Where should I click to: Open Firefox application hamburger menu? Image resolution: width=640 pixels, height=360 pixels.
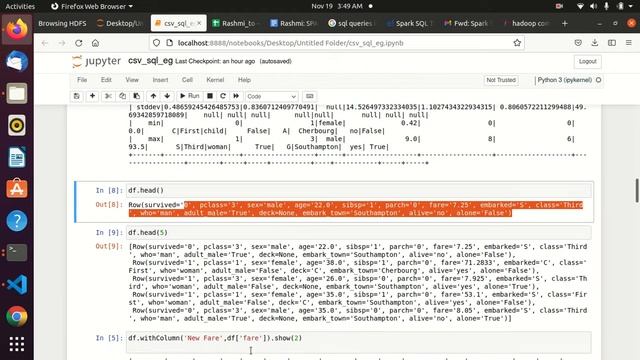[x=629, y=42]
